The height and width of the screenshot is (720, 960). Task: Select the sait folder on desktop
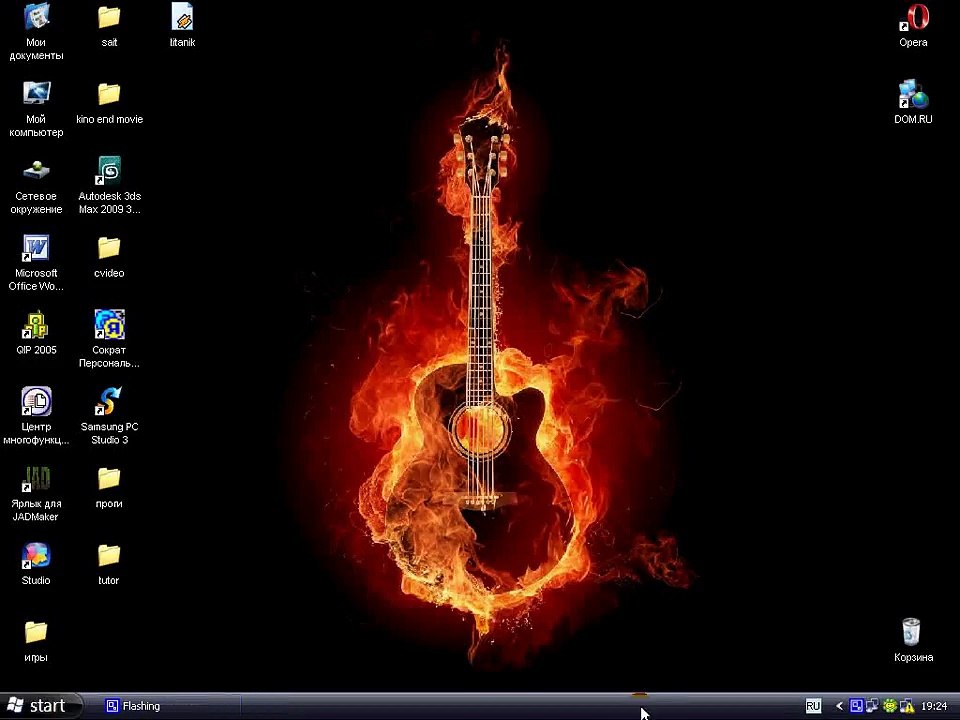pos(109,26)
